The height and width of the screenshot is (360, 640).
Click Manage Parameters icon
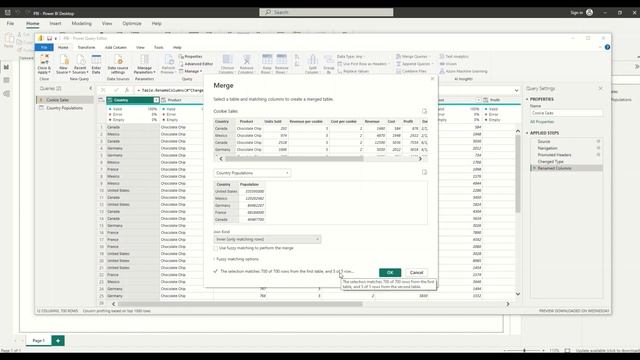[144, 60]
